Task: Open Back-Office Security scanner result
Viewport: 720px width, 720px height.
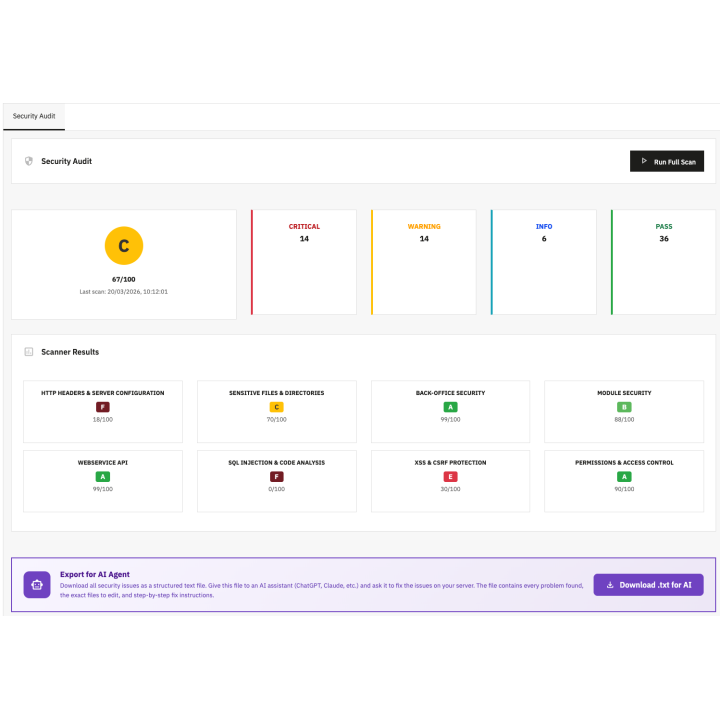Action: (450, 411)
